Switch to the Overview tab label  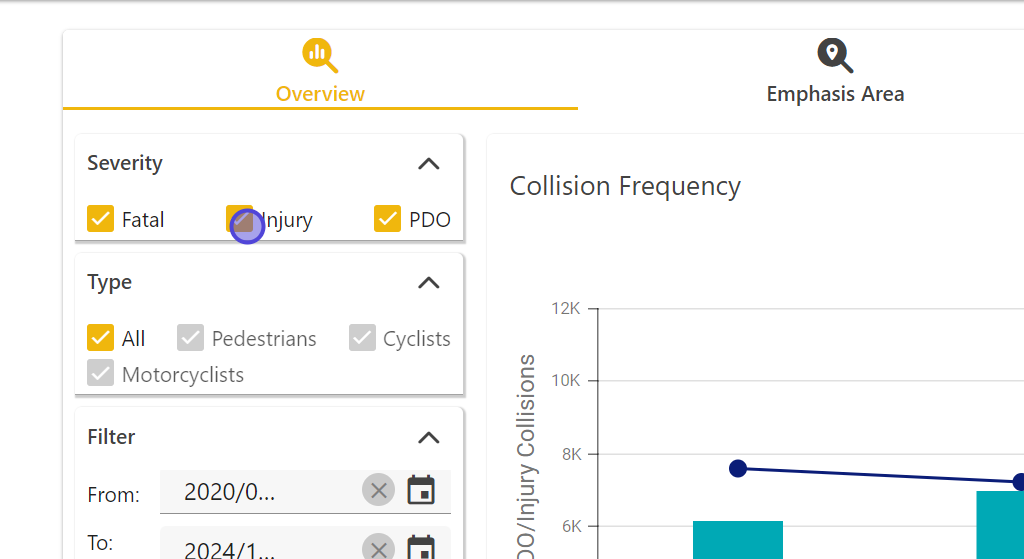click(x=320, y=94)
